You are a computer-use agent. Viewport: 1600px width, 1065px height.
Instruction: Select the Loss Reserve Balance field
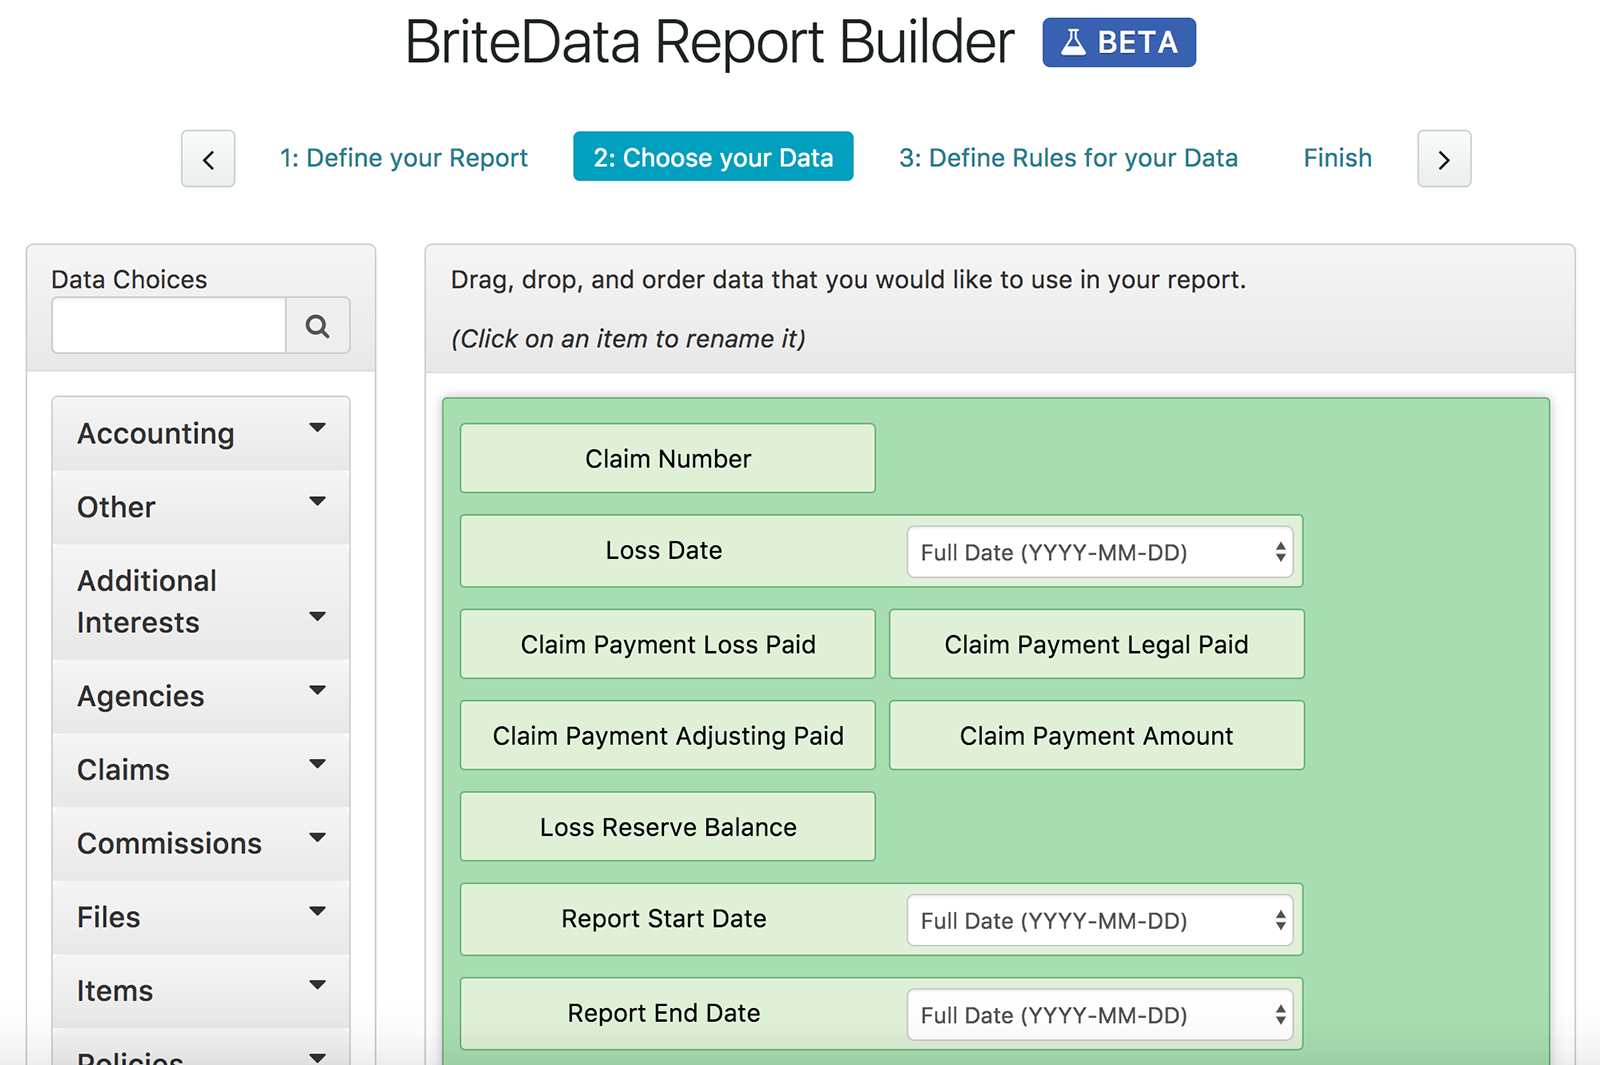click(x=667, y=826)
